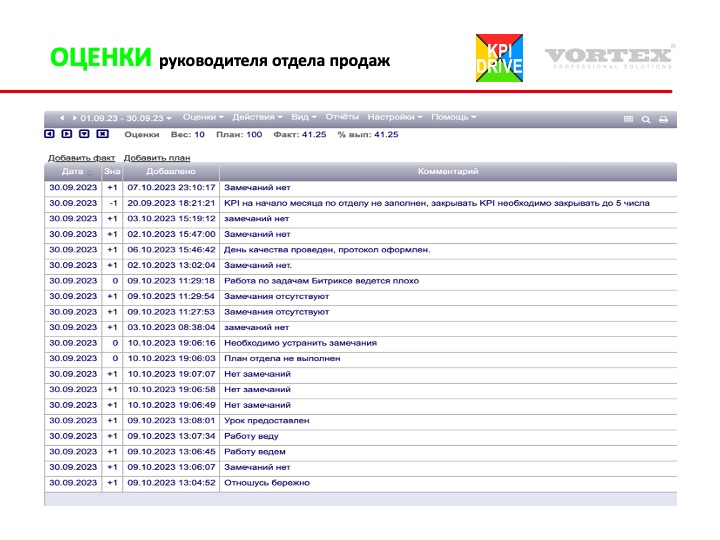
Task: Select row added 07.10.2023 23:10:17
Action: pos(360,187)
